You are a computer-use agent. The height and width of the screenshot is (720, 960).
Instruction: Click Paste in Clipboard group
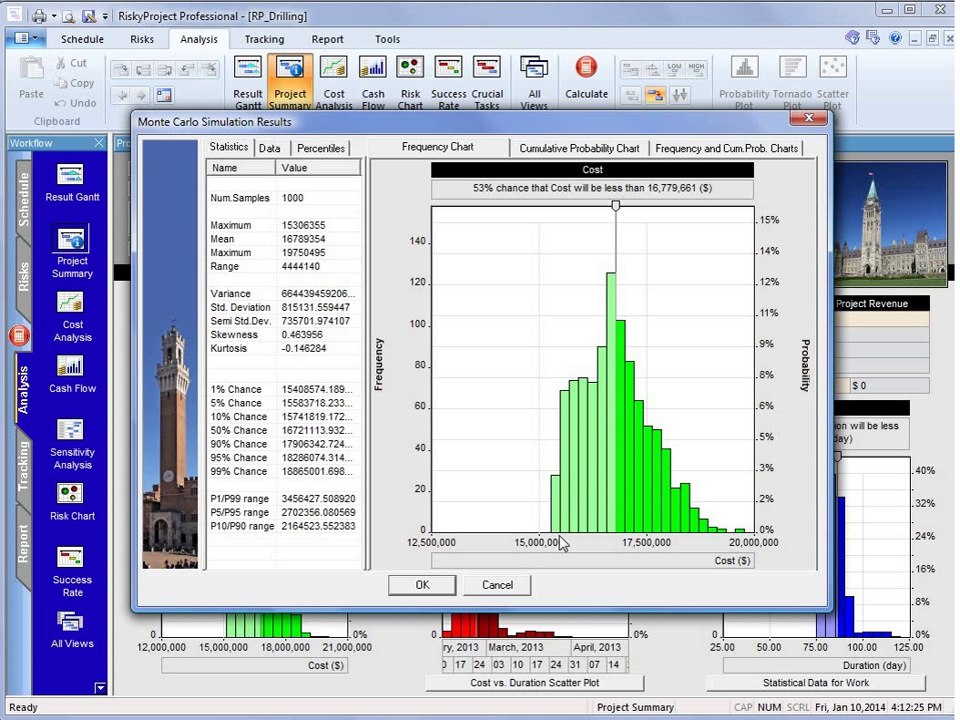(x=31, y=78)
